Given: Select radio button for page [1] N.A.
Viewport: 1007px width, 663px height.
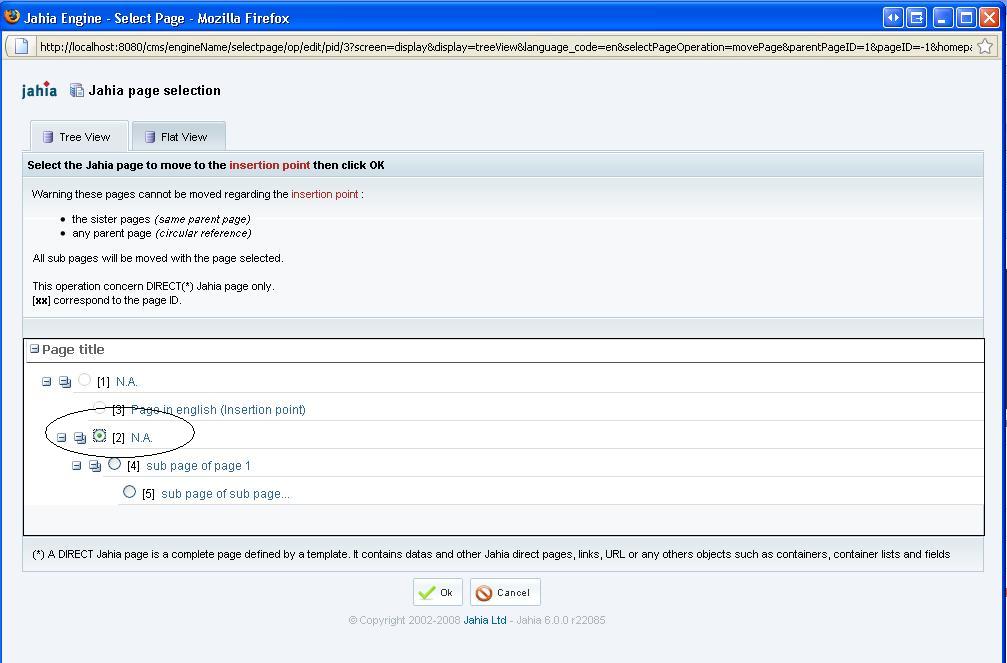Looking at the screenshot, I should tap(84, 380).
